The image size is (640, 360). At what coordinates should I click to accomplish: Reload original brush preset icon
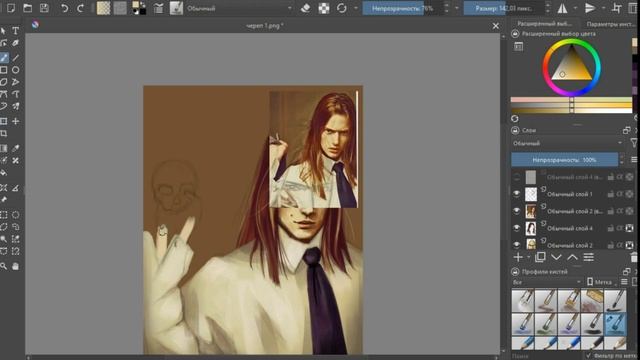[x=342, y=8]
